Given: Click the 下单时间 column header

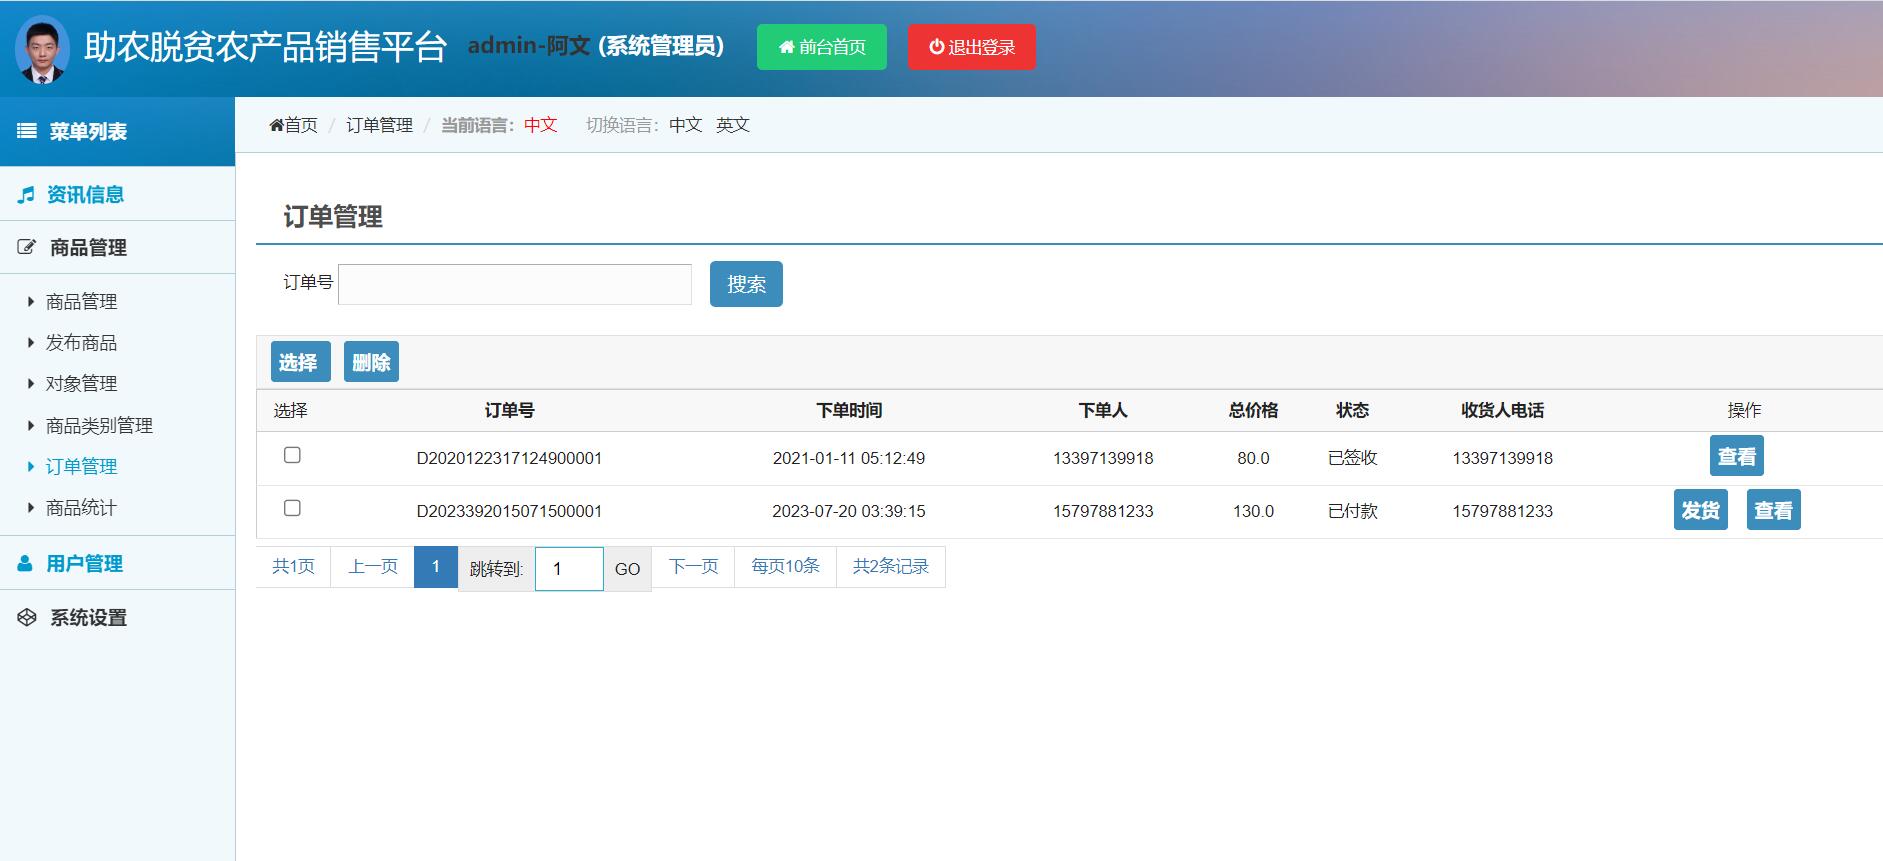Looking at the screenshot, I should coord(849,410).
